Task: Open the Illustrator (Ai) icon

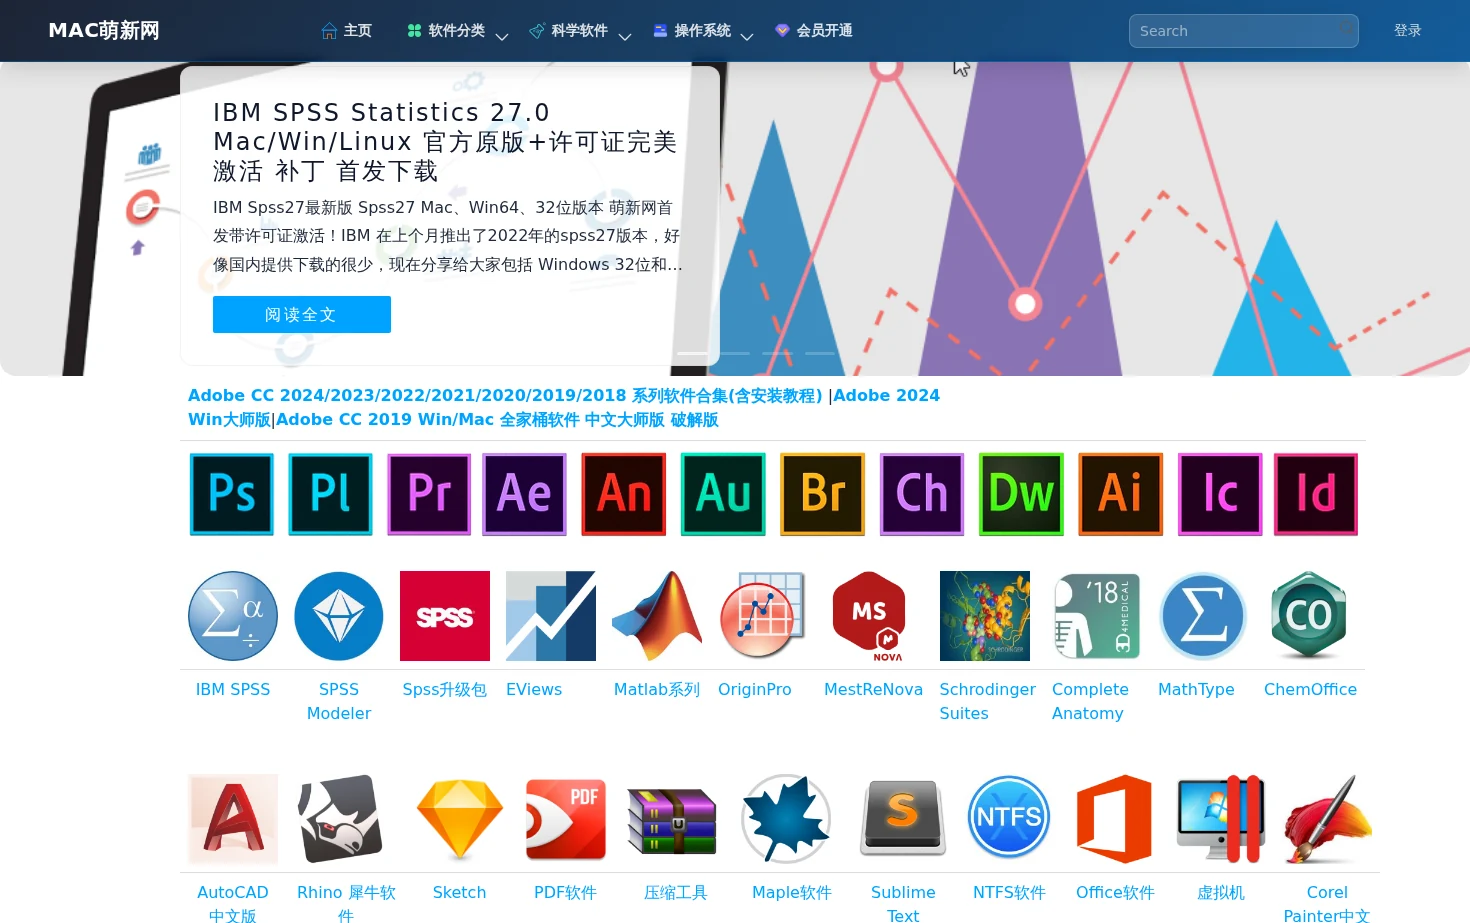Action: [x=1121, y=494]
